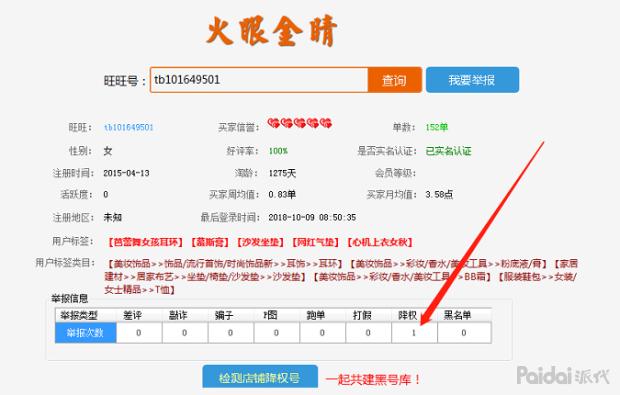Click the blue 我要举报 report button

pyautogui.click(x=472, y=80)
